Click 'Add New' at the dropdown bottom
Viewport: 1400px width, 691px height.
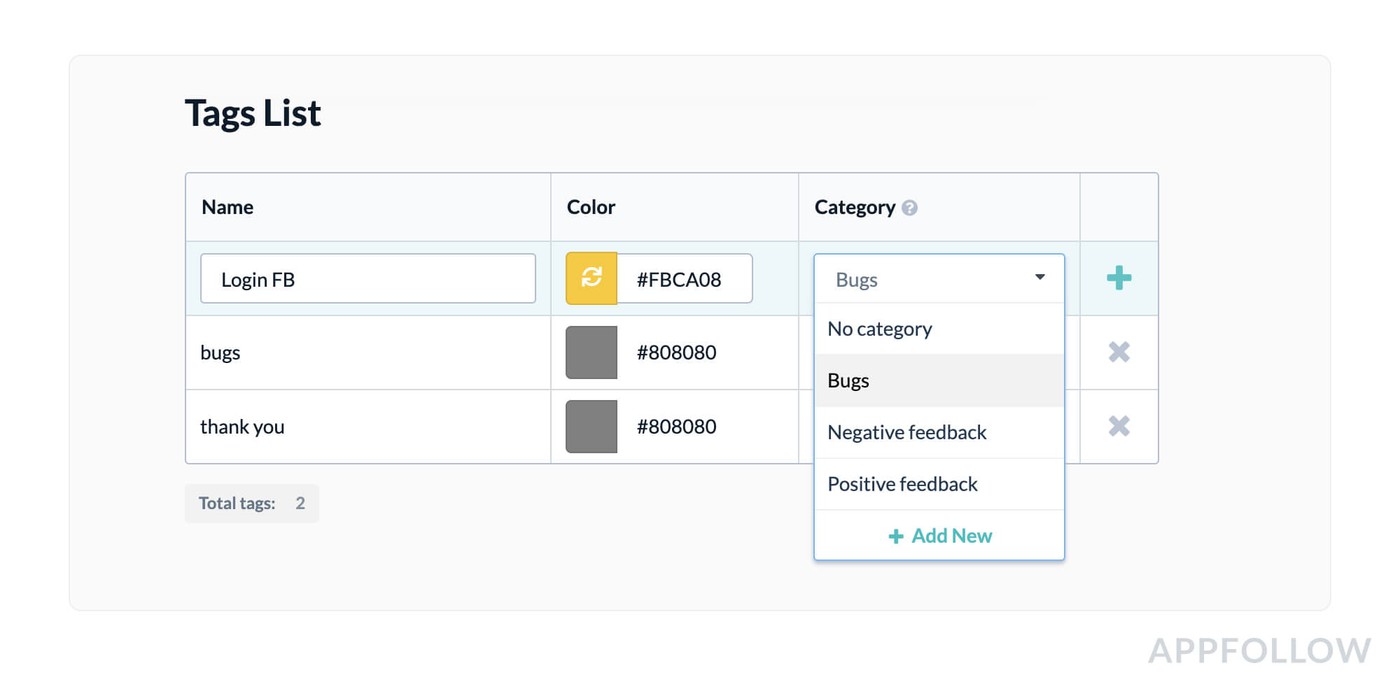(939, 536)
